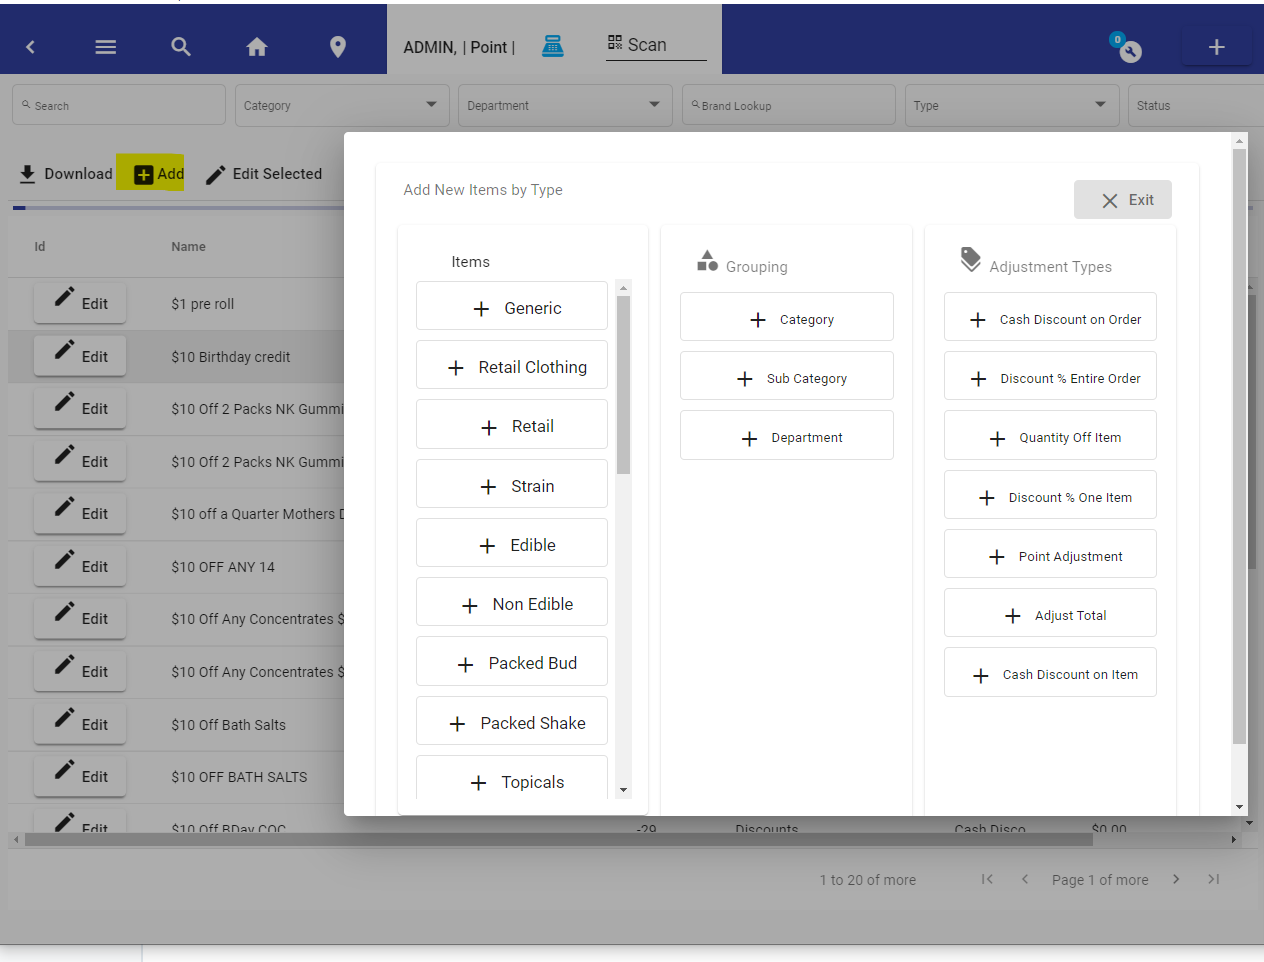
Task: Click the magnifier search icon in header
Action: click(x=181, y=47)
